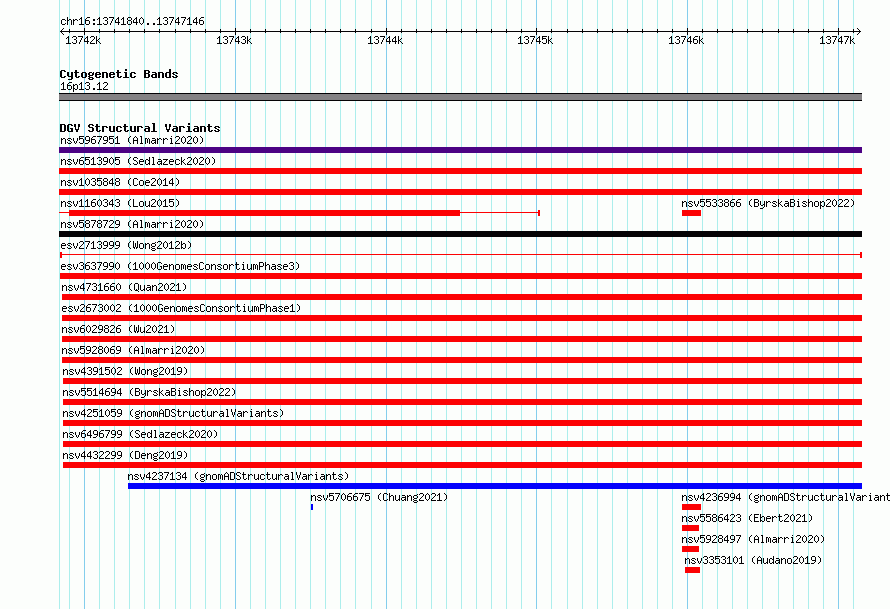The width and height of the screenshot is (890, 609).
Task: Select the nsv4236994 gnomAD label
Action: pyautogui.click(x=786, y=497)
